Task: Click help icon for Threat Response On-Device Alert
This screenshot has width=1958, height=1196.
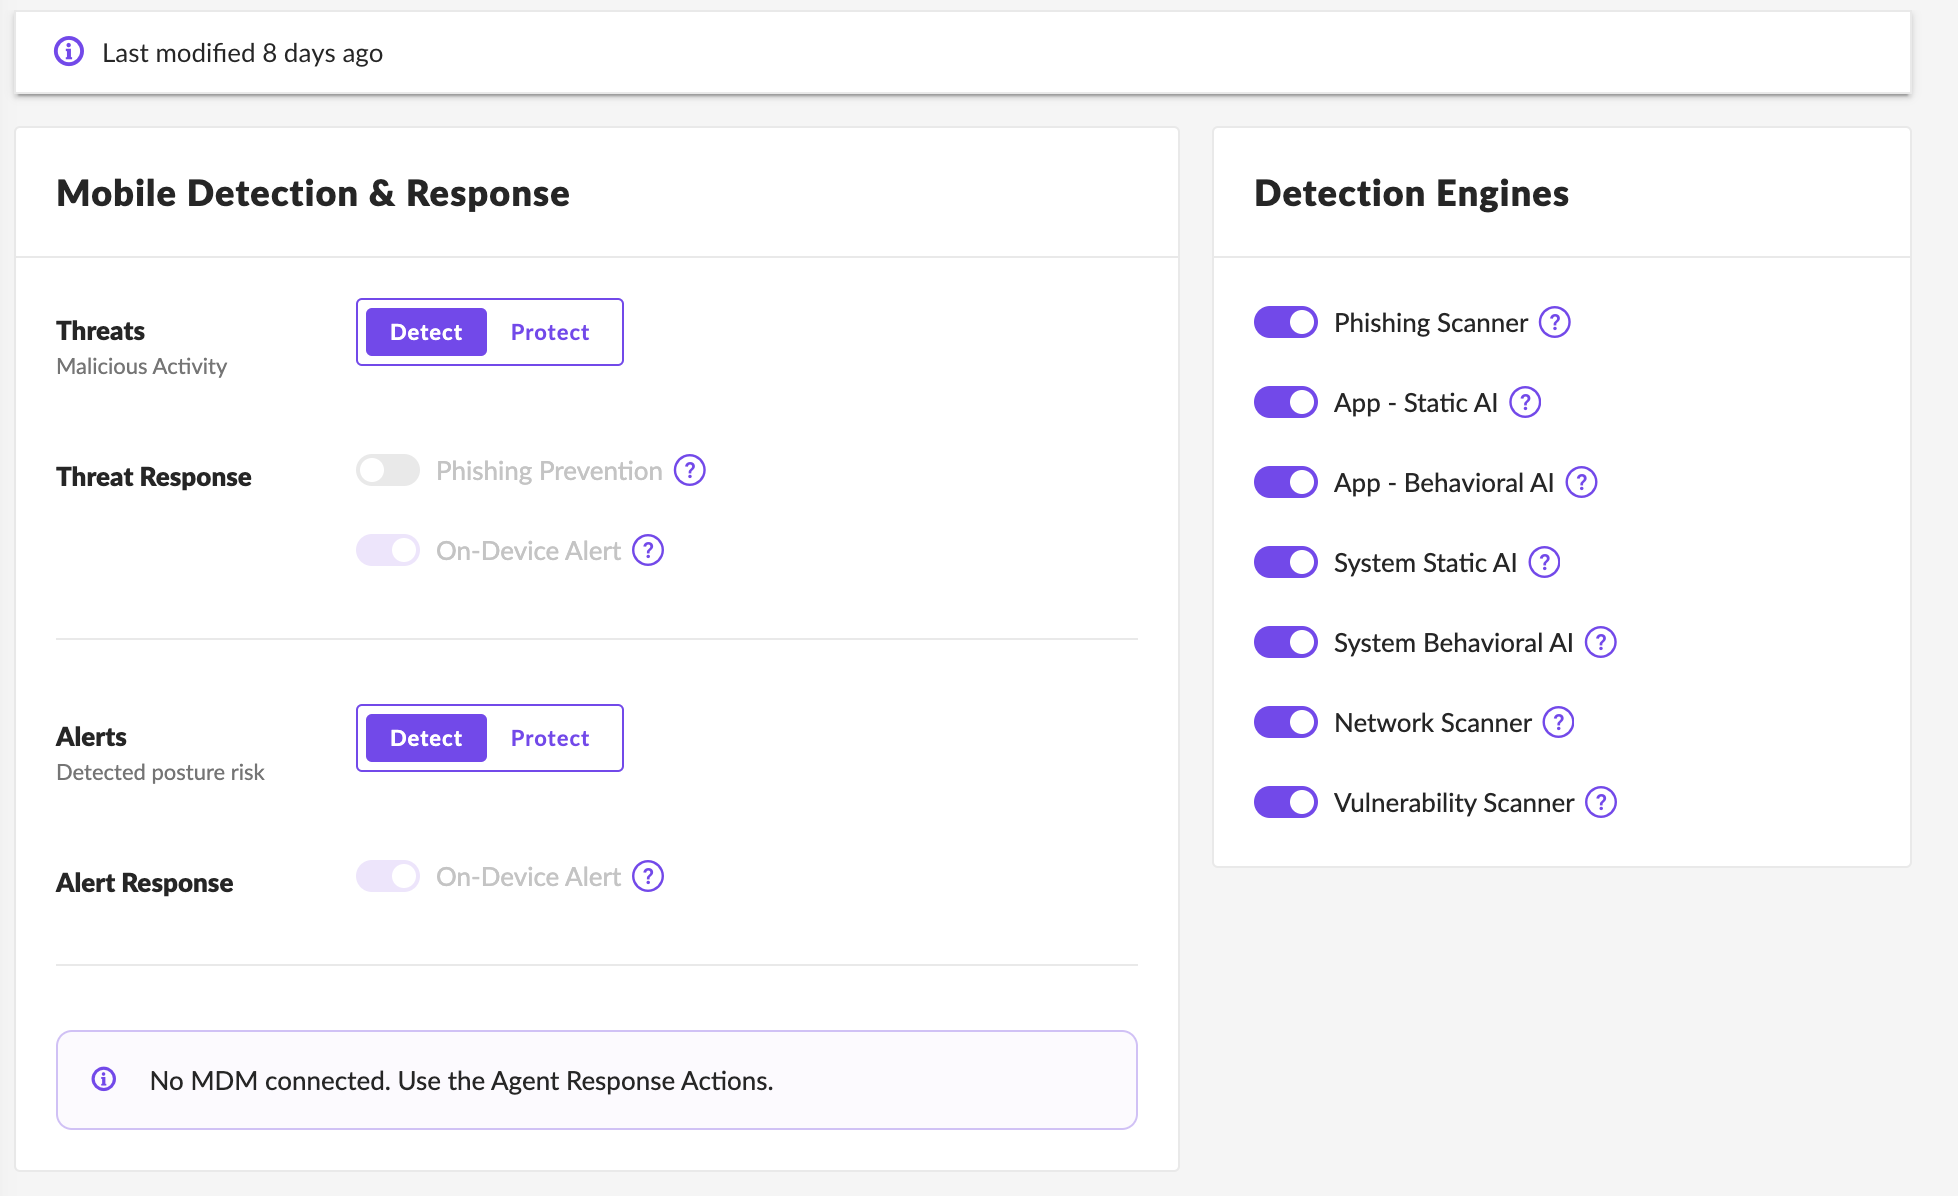Action: click(648, 551)
